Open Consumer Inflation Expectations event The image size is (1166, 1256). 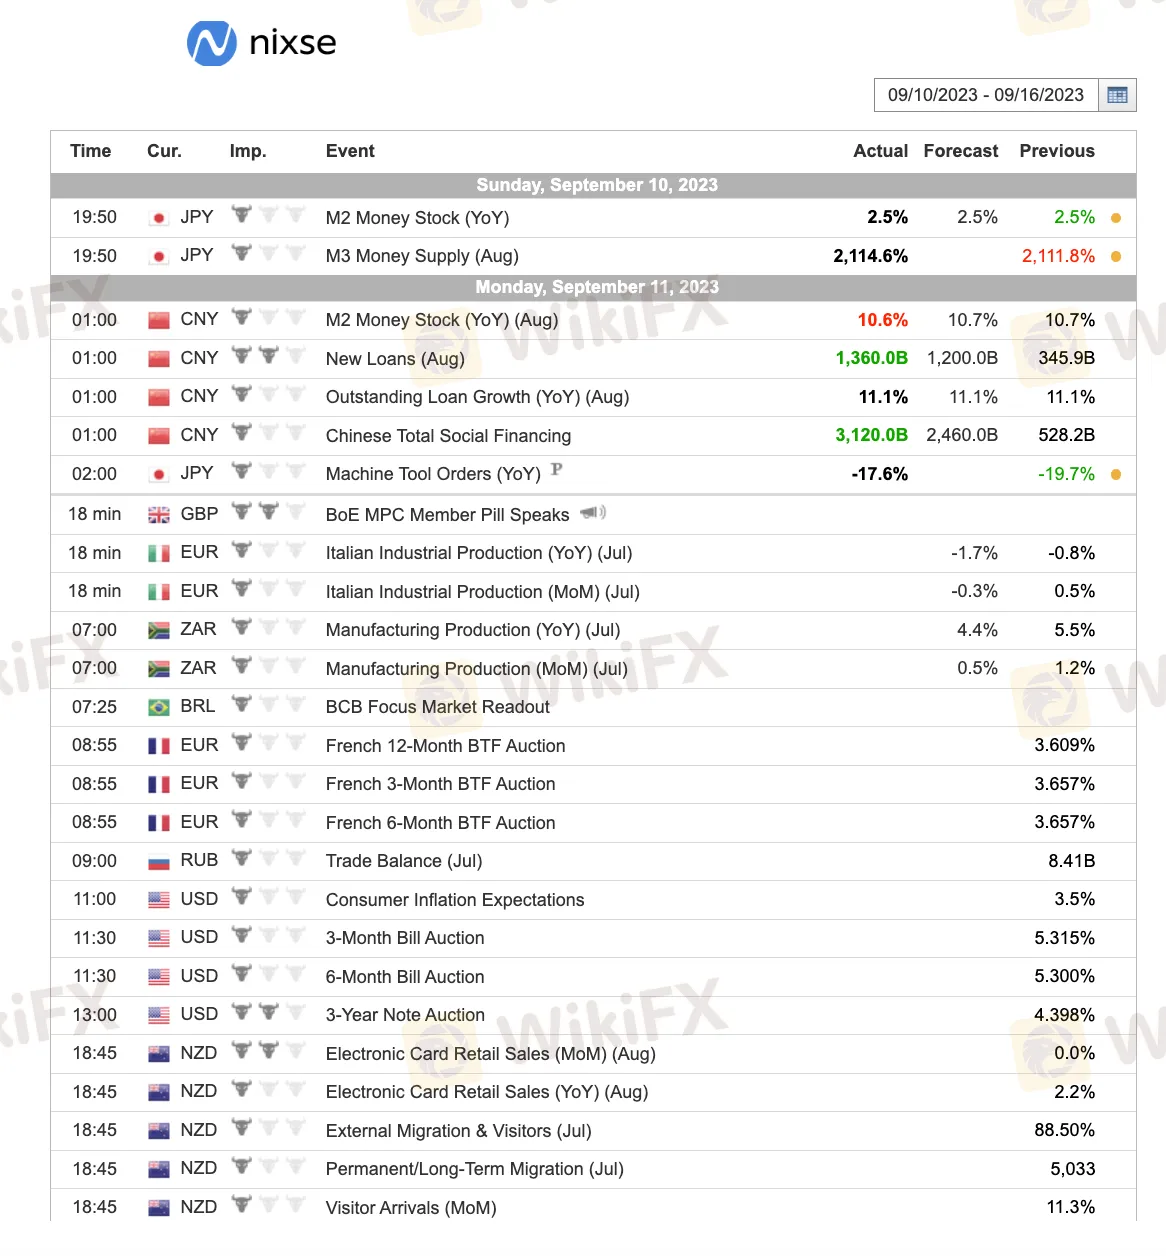[x=454, y=900]
